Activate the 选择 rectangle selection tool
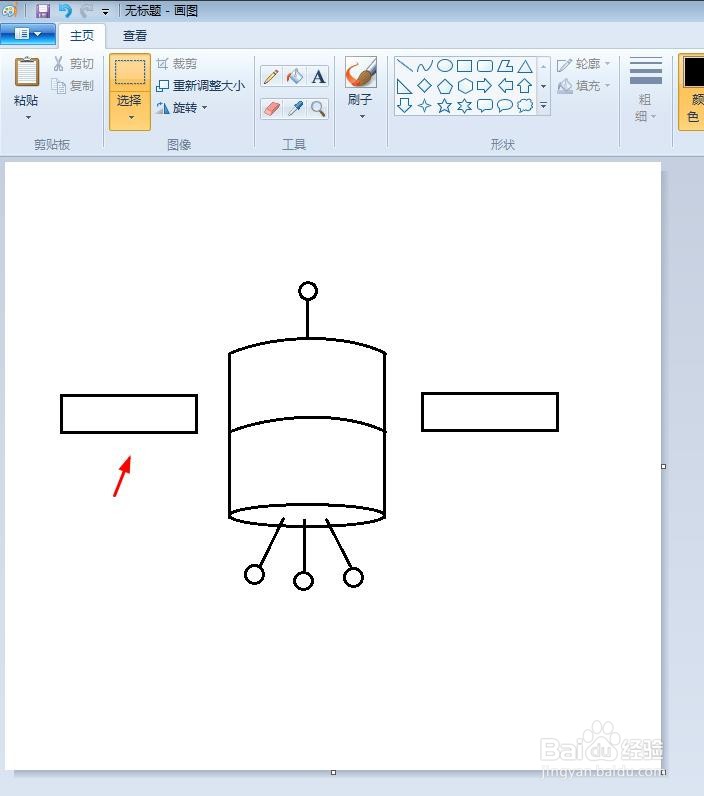This screenshot has width=704, height=796. [130, 73]
